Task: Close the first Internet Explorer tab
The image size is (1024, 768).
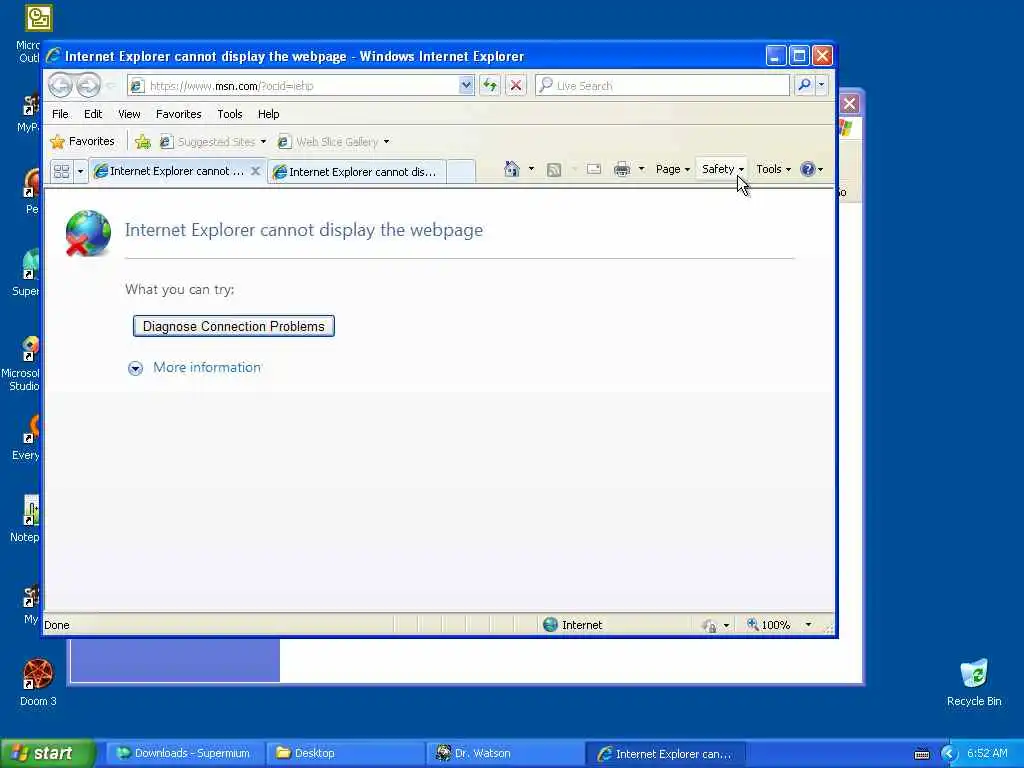Action: coord(256,170)
